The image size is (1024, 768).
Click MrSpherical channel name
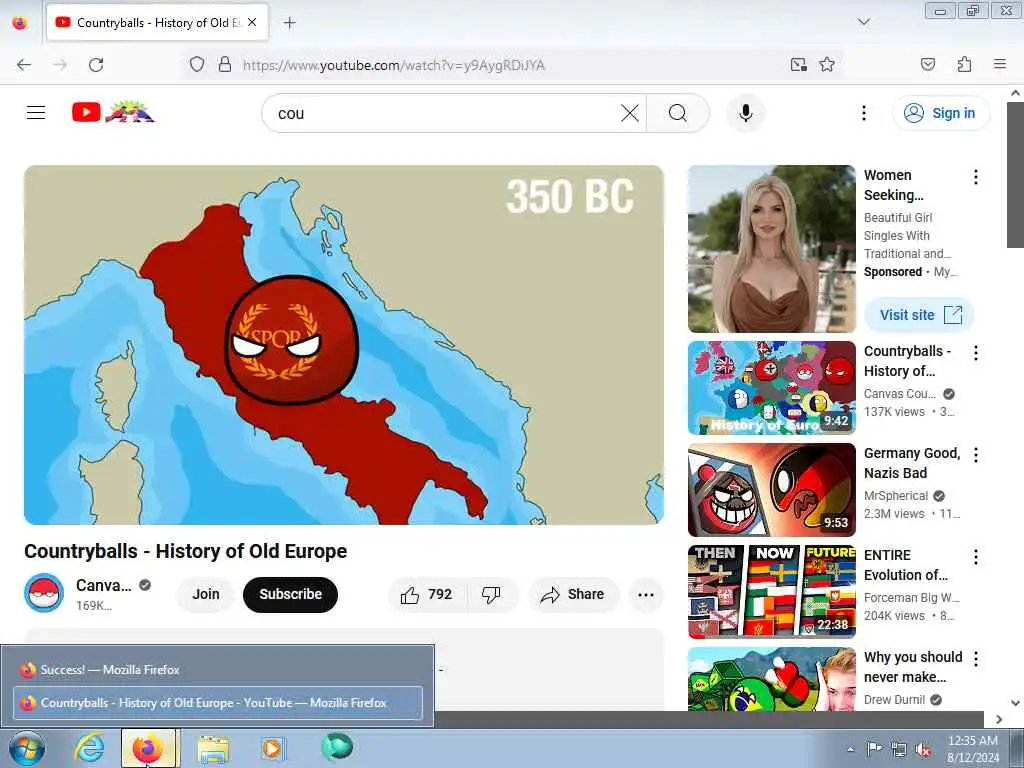[895, 496]
